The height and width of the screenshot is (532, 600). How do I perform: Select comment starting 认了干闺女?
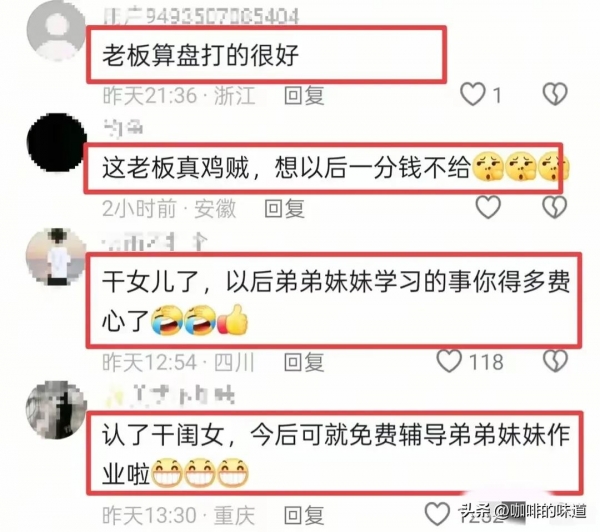click(x=336, y=454)
